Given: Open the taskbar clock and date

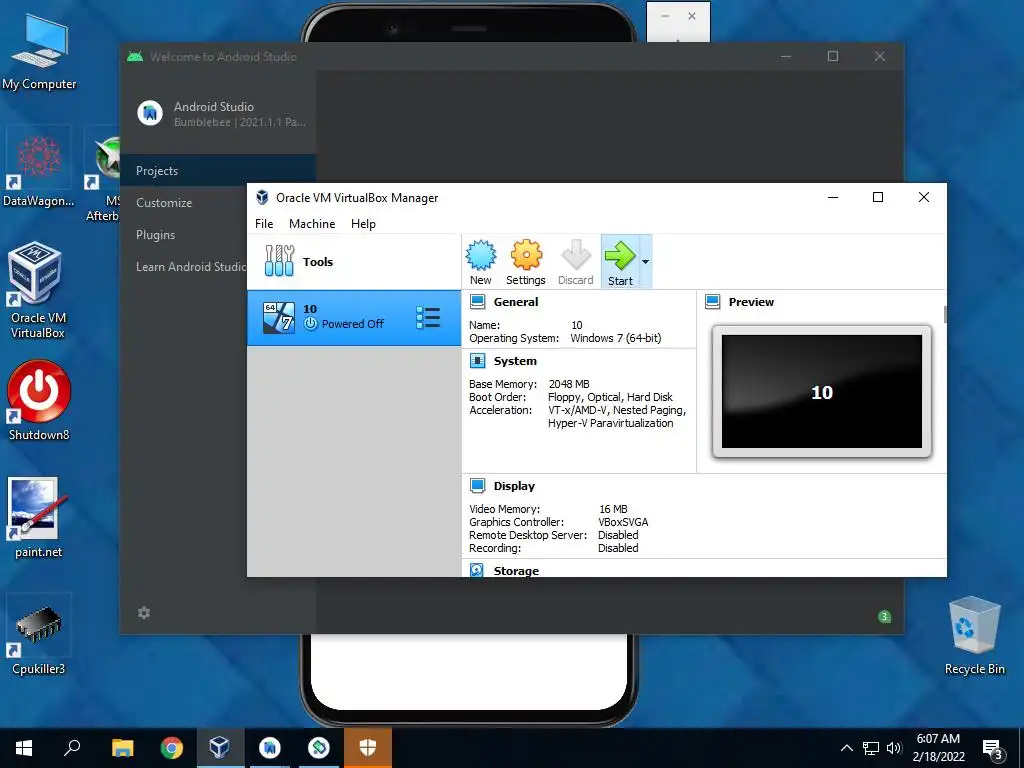Looking at the screenshot, I should pyautogui.click(x=938, y=748).
